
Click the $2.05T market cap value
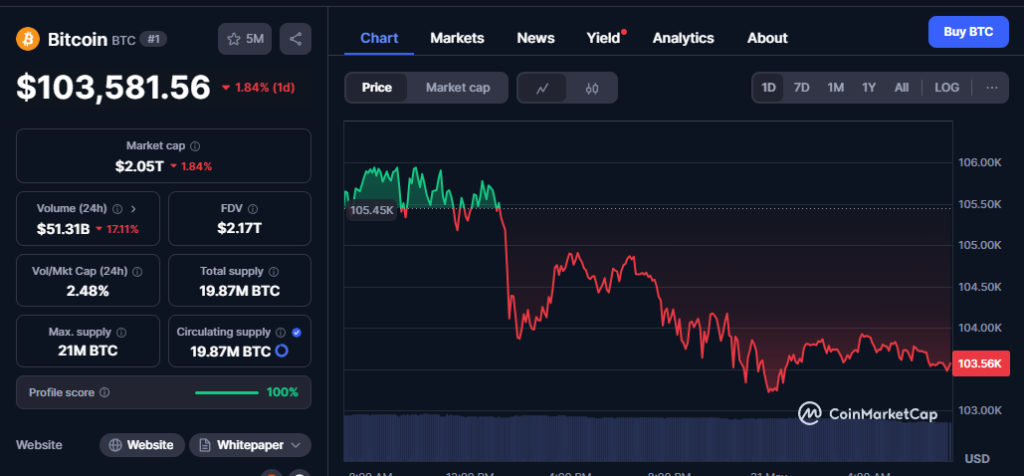(140, 166)
